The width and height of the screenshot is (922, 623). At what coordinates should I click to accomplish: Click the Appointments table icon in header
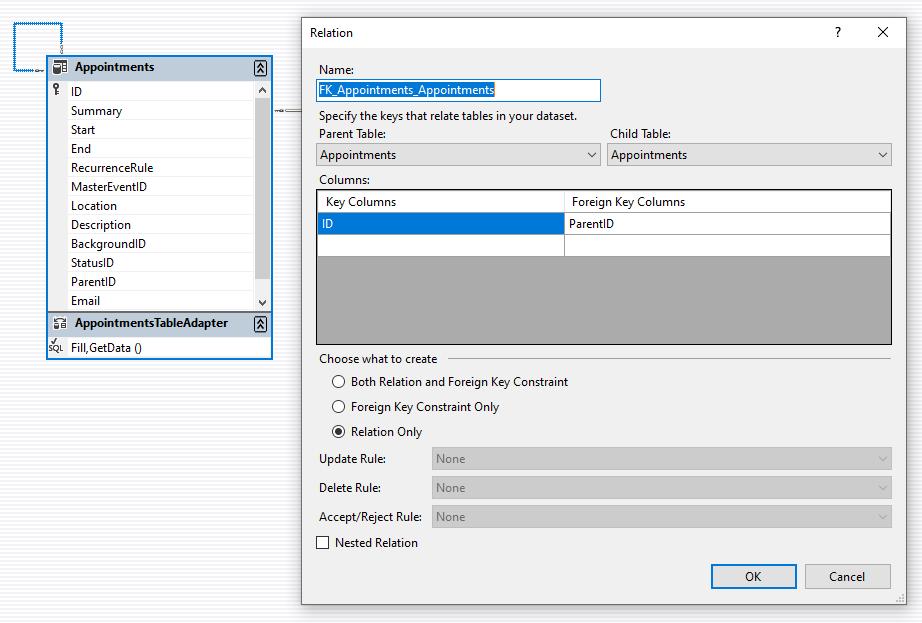click(x=60, y=68)
